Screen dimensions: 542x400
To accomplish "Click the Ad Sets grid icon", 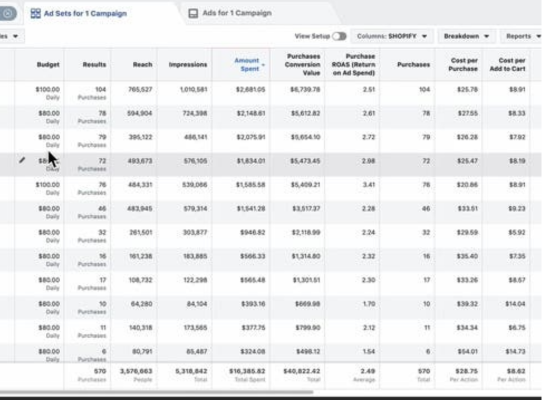I will pos(36,13).
